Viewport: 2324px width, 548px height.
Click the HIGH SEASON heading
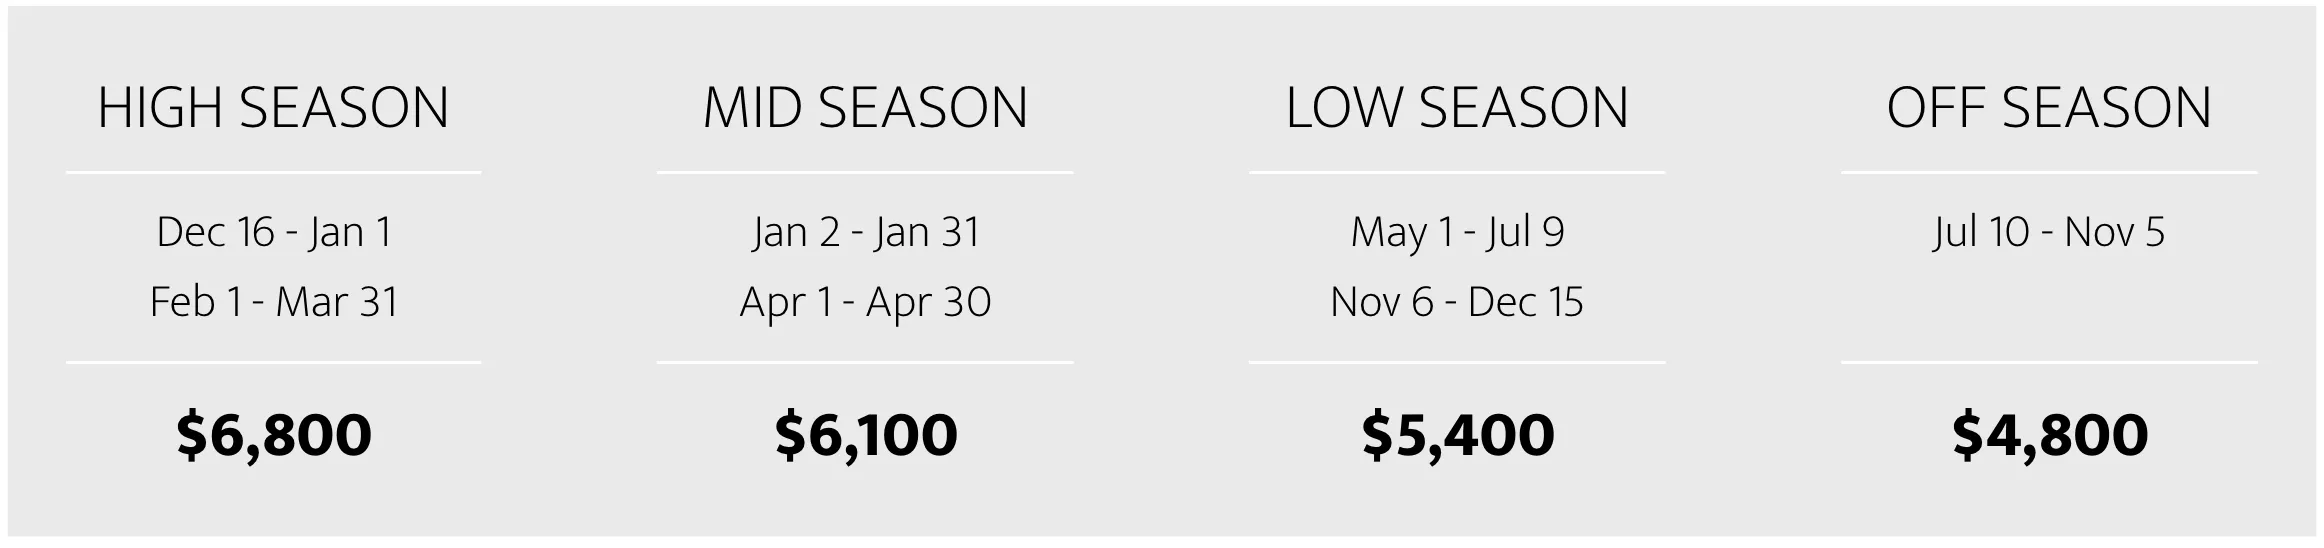[273, 108]
